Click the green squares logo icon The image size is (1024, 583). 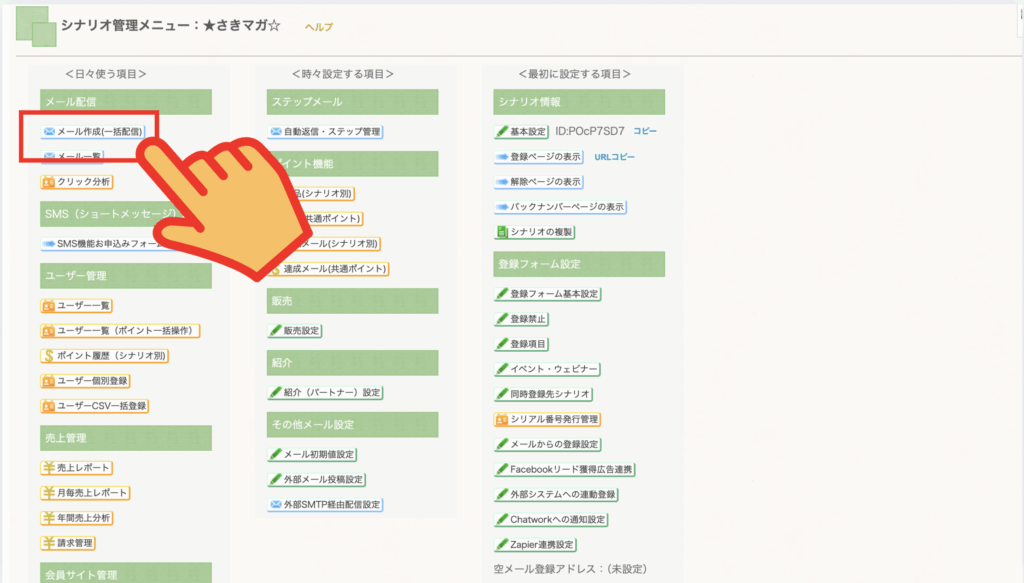coord(36,27)
